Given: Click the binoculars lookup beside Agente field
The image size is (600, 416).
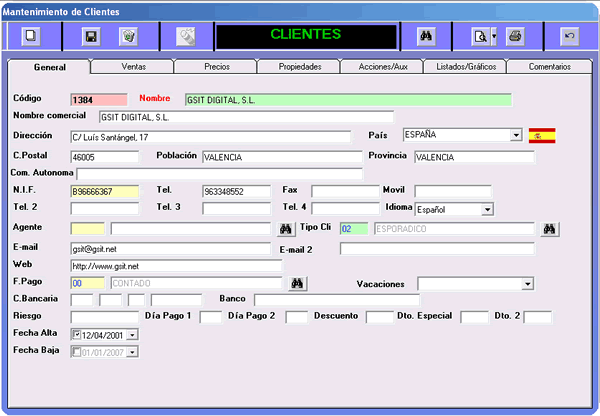Looking at the screenshot, I should click(x=285, y=229).
